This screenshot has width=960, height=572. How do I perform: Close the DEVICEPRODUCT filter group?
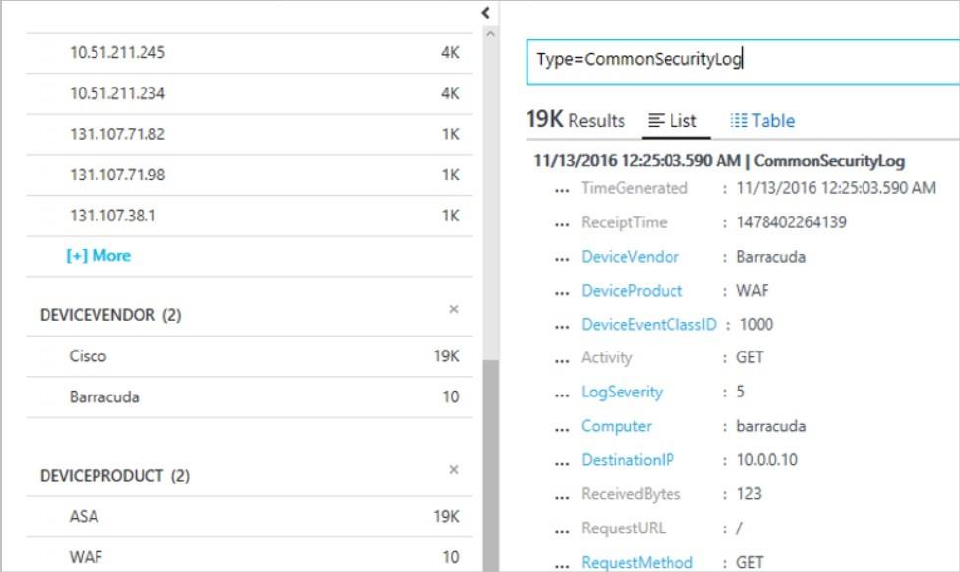(453, 470)
